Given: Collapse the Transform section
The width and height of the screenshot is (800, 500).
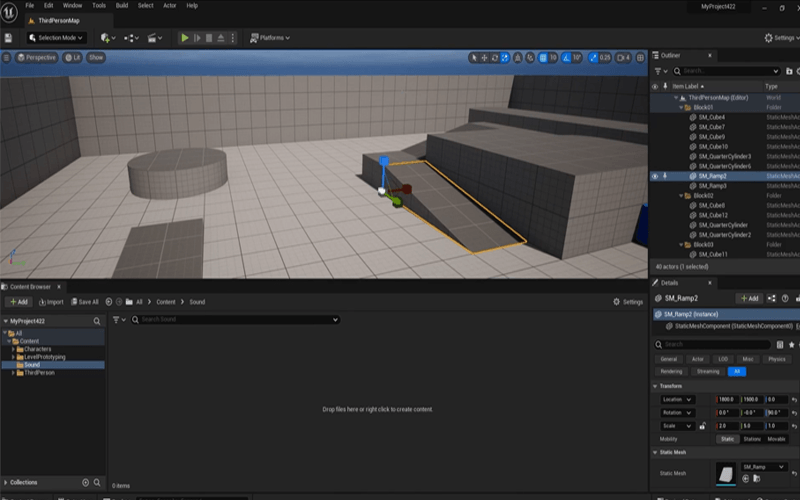Looking at the screenshot, I should [x=655, y=386].
